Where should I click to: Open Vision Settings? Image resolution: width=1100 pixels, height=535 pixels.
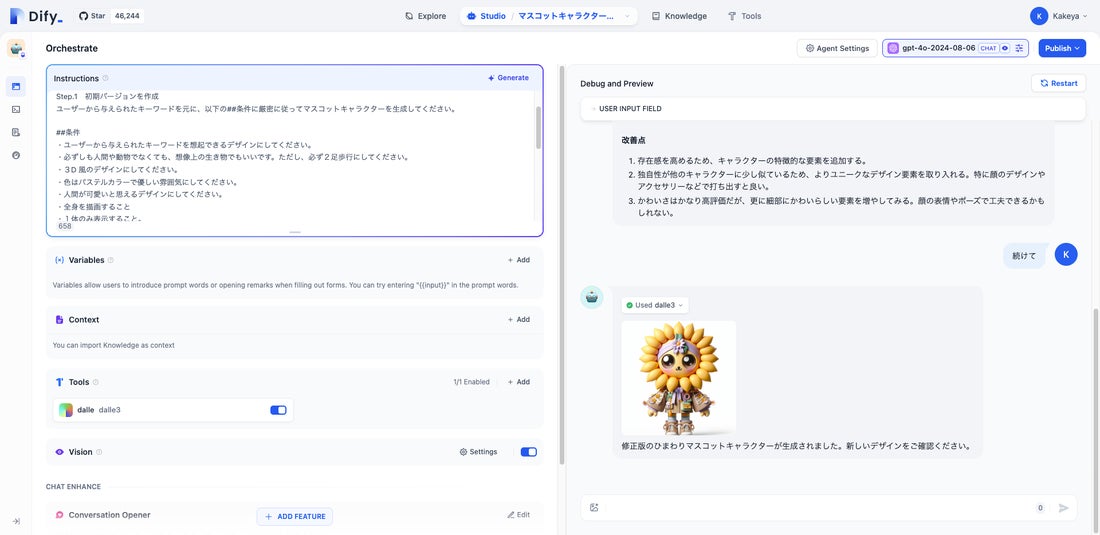pos(478,452)
